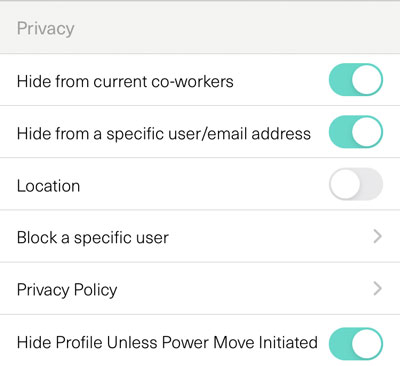
Task: Select the Block a specific user row
Action: (x=200, y=236)
